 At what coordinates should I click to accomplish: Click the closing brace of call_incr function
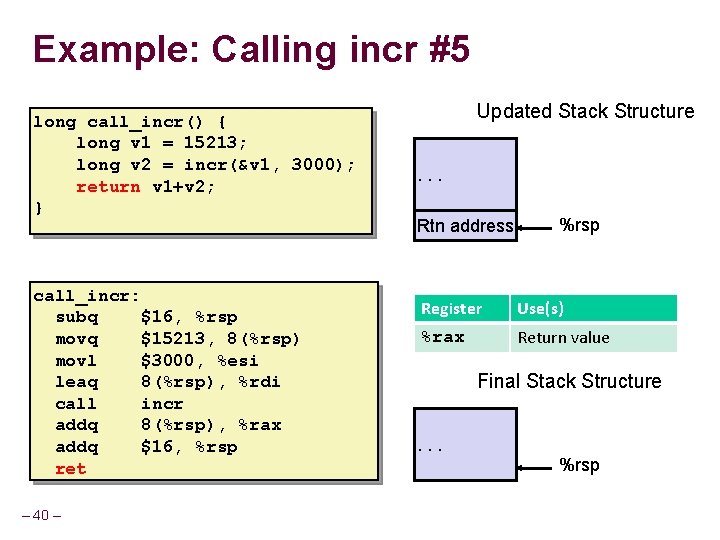39,208
